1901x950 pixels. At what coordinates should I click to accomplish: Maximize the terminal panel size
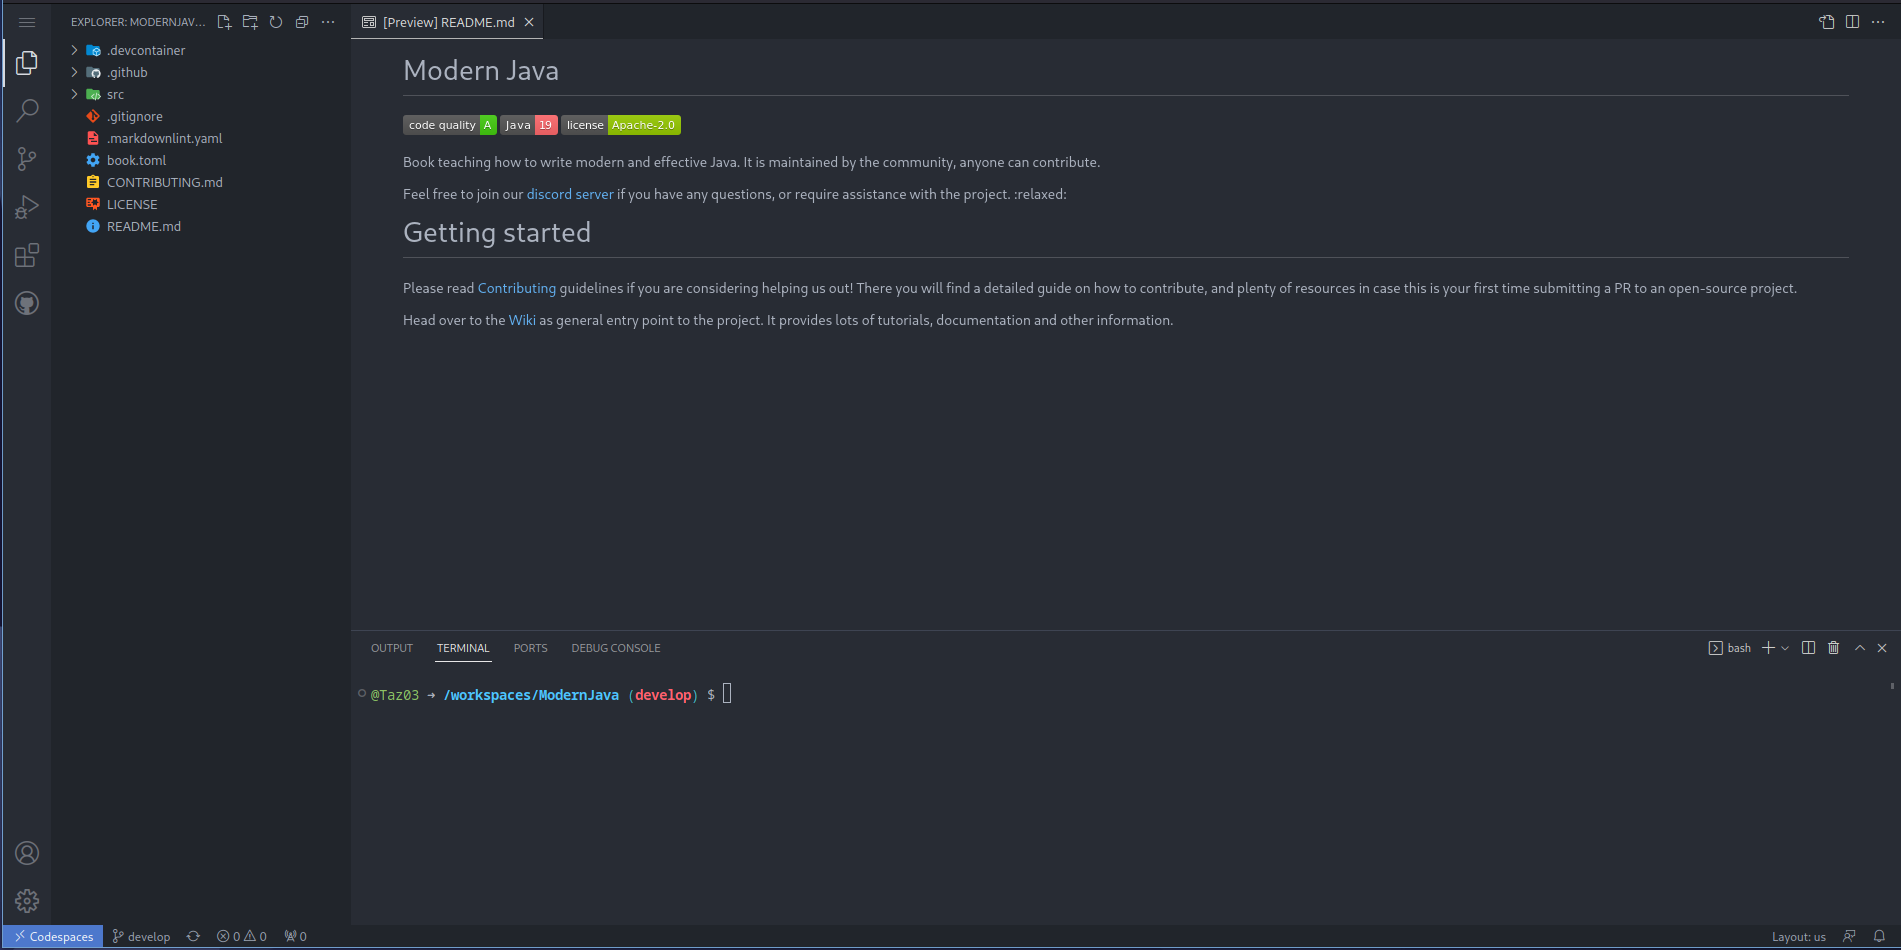(x=1860, y=648)
